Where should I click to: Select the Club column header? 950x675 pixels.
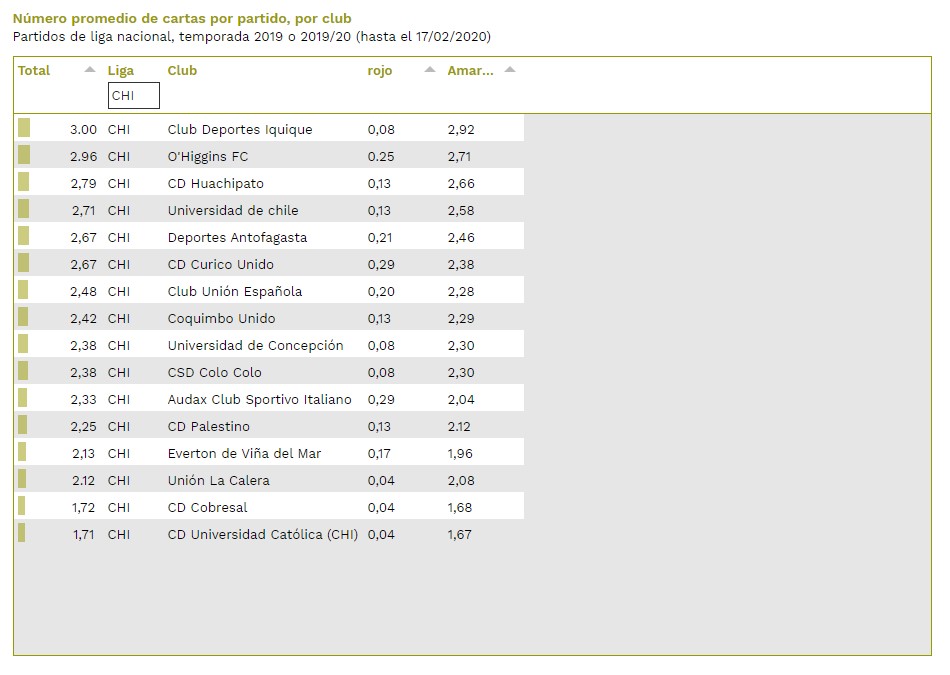pos(182,71)
